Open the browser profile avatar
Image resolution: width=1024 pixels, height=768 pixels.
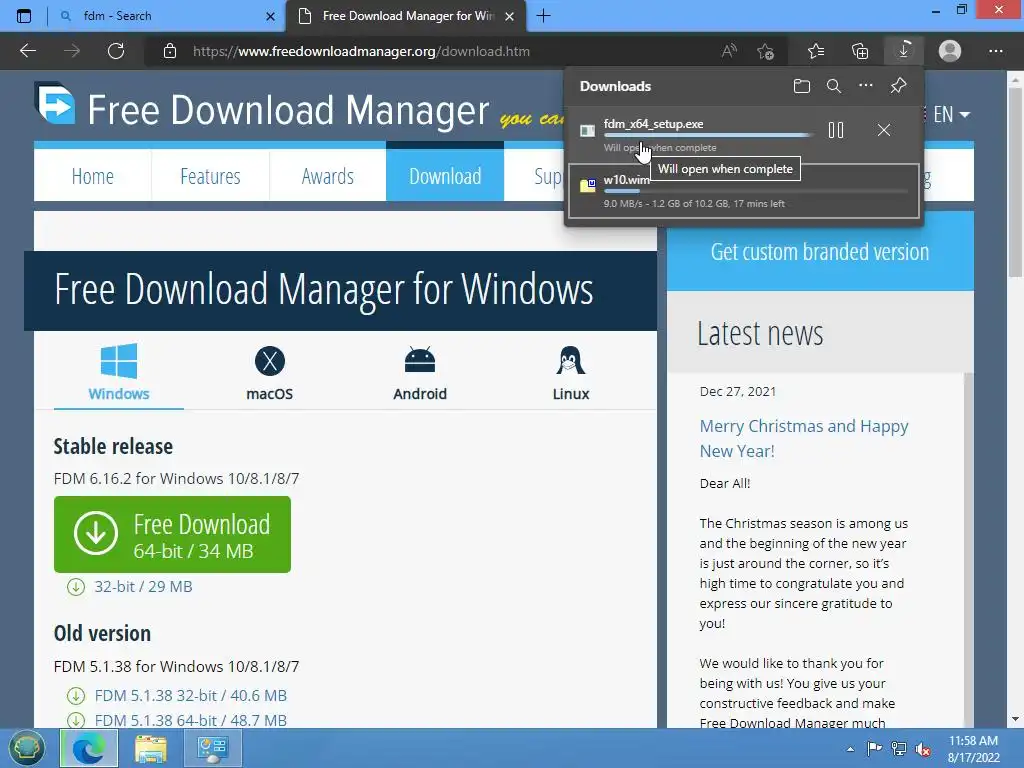pyautogui.click(x=950, y=51)
